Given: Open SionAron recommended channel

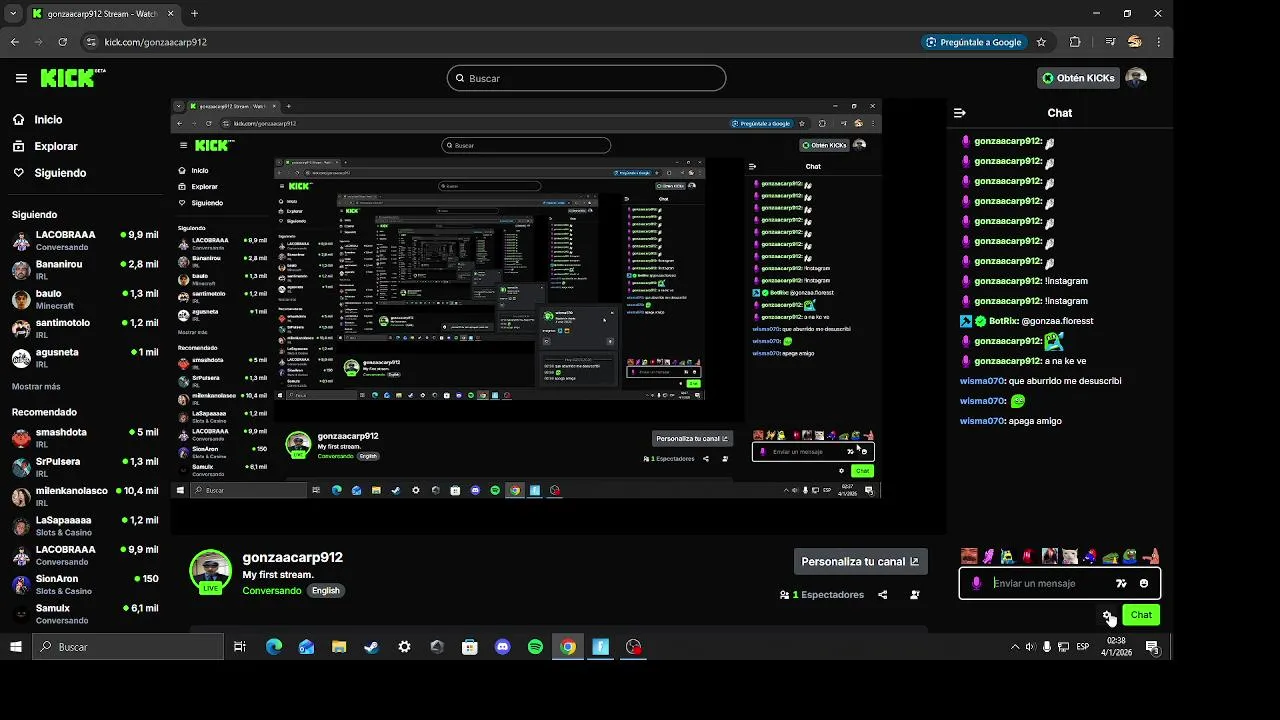Looking at the screenshot, I should click(85, 585).
